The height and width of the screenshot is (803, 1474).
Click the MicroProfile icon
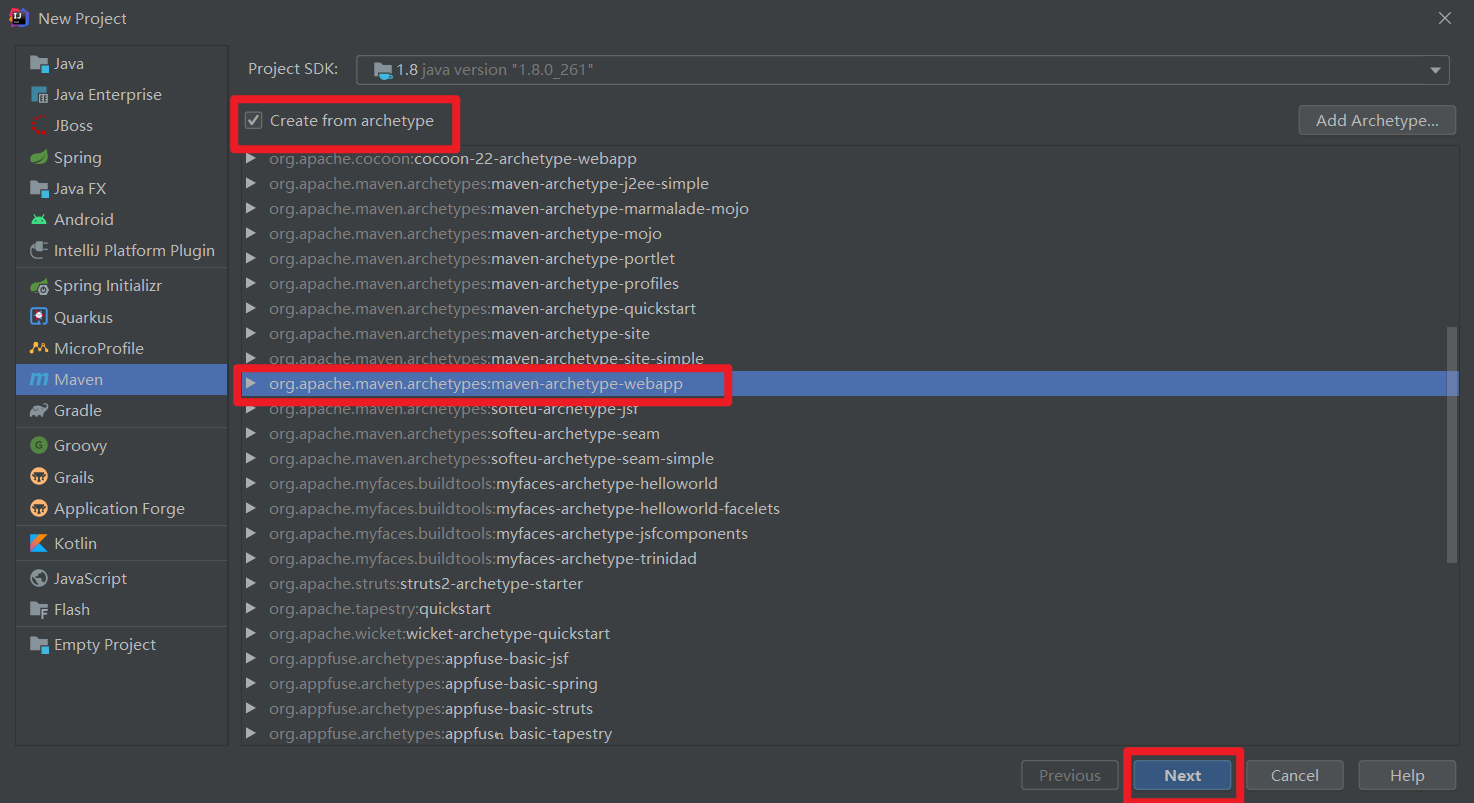[x=39, y=349]
